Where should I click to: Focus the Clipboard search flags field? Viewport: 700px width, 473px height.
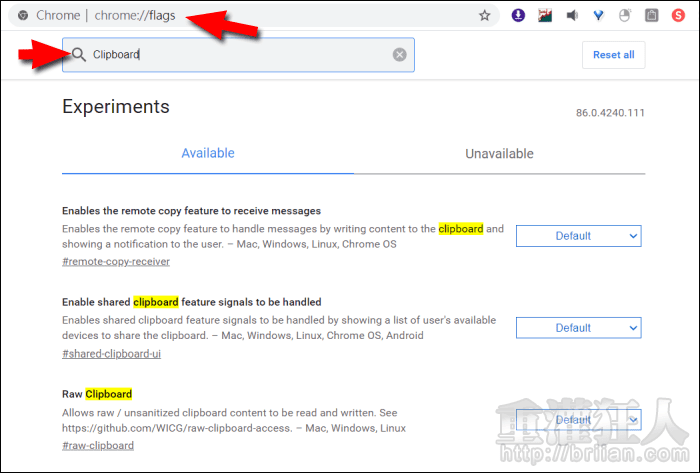[240, 55]
